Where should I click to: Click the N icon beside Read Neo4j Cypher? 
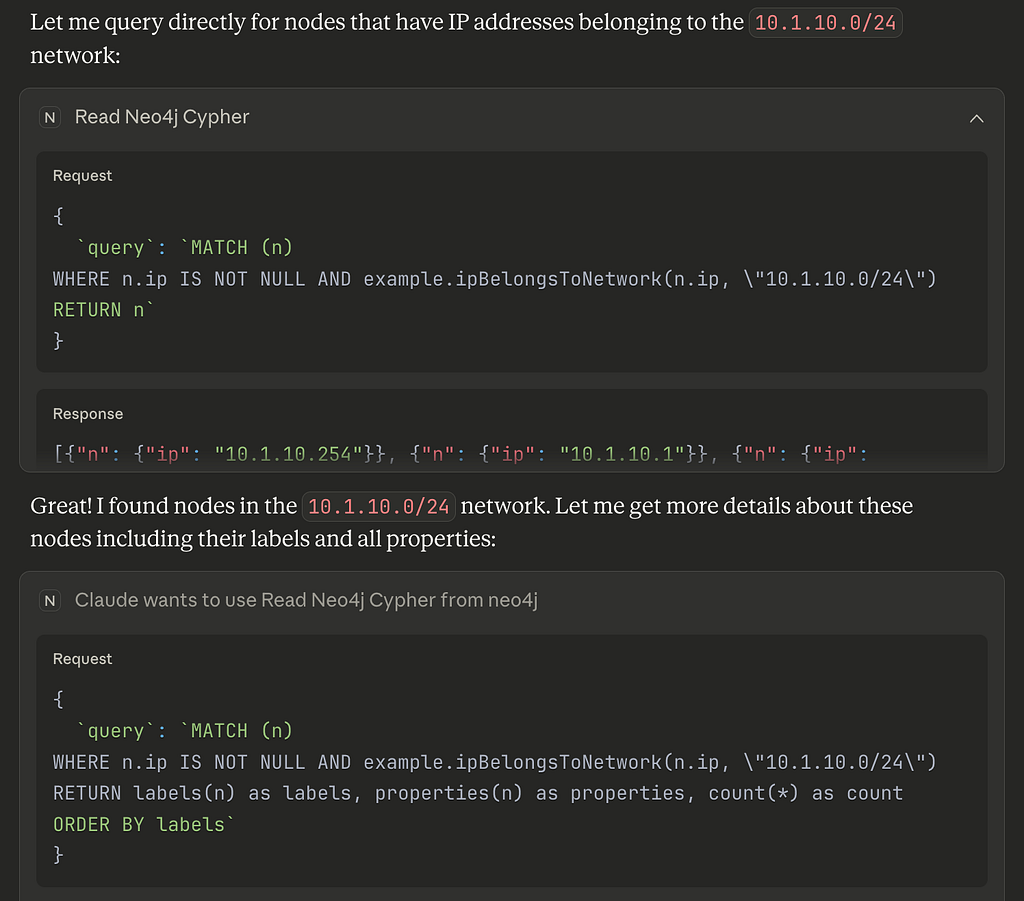(50, 118)
